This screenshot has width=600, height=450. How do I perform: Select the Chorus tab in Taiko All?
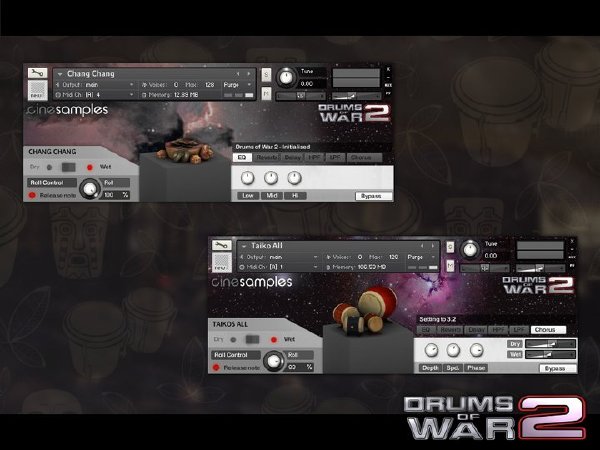(548, 329)
